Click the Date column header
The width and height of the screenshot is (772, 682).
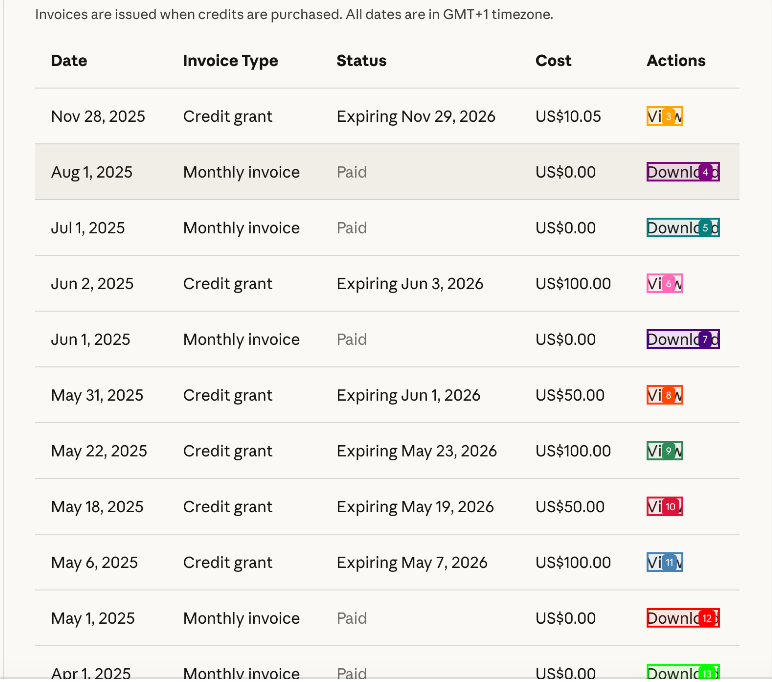click(x=69, y=61)
